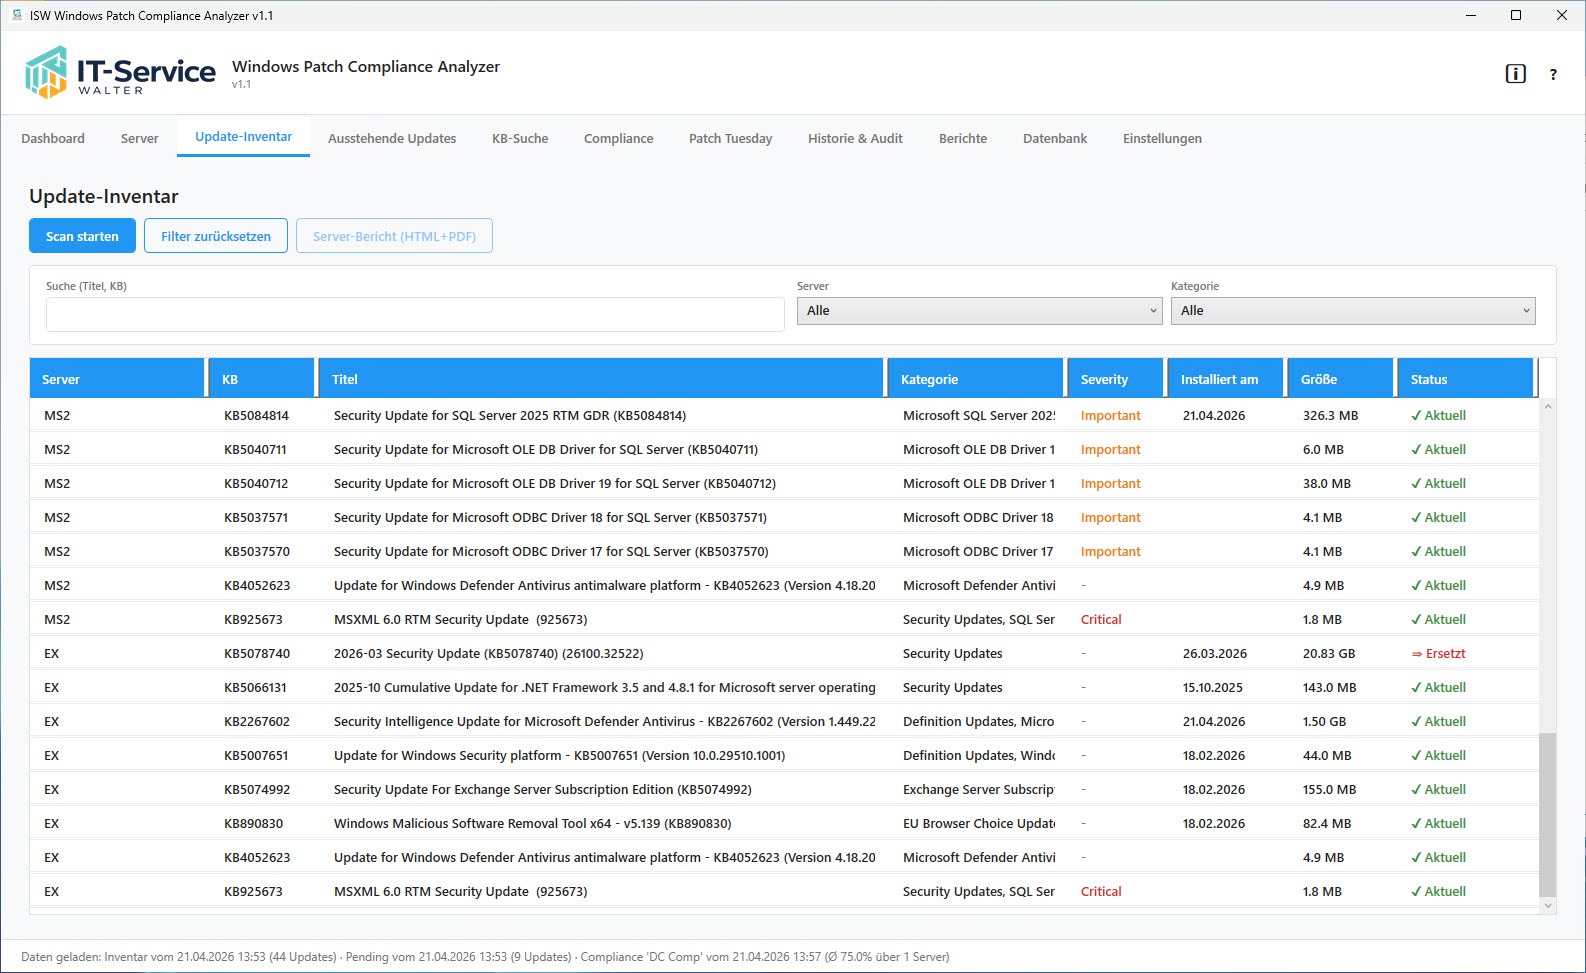The width and height of the screenshot is (1586, 973).
Task: Open help via question mark icon
Action: (x=1553, y=74)
